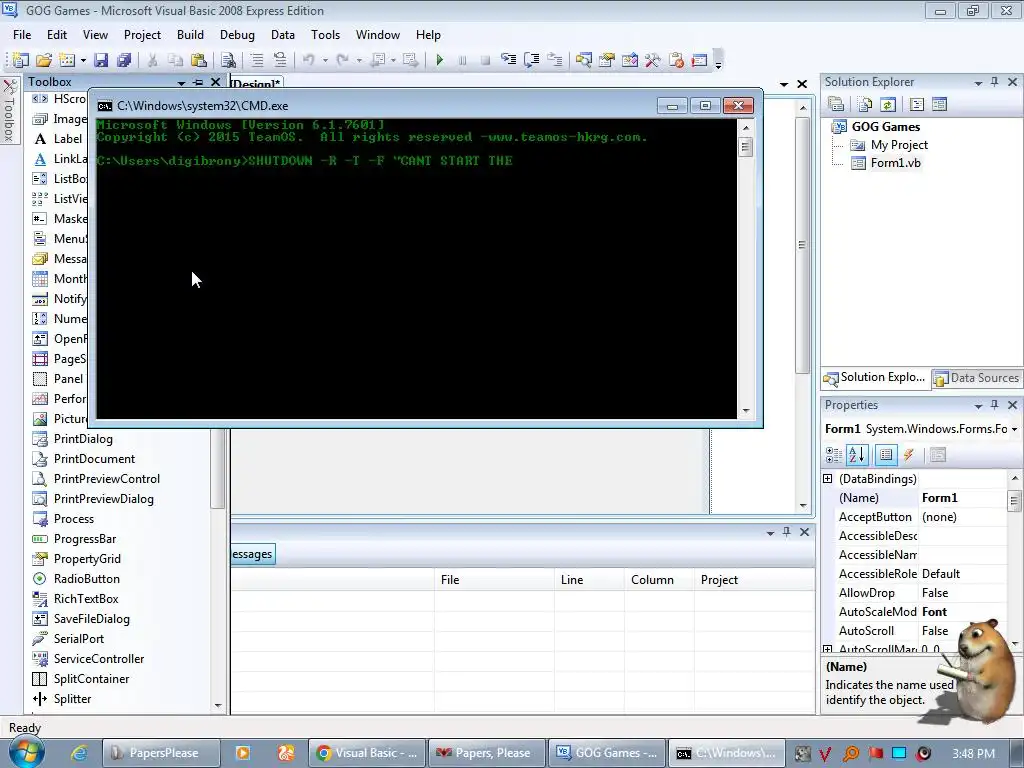The height and width of the screenshot is (768, 1024).
Task: Click the Messages filter button in Error List
Action: tap(252, 554)
